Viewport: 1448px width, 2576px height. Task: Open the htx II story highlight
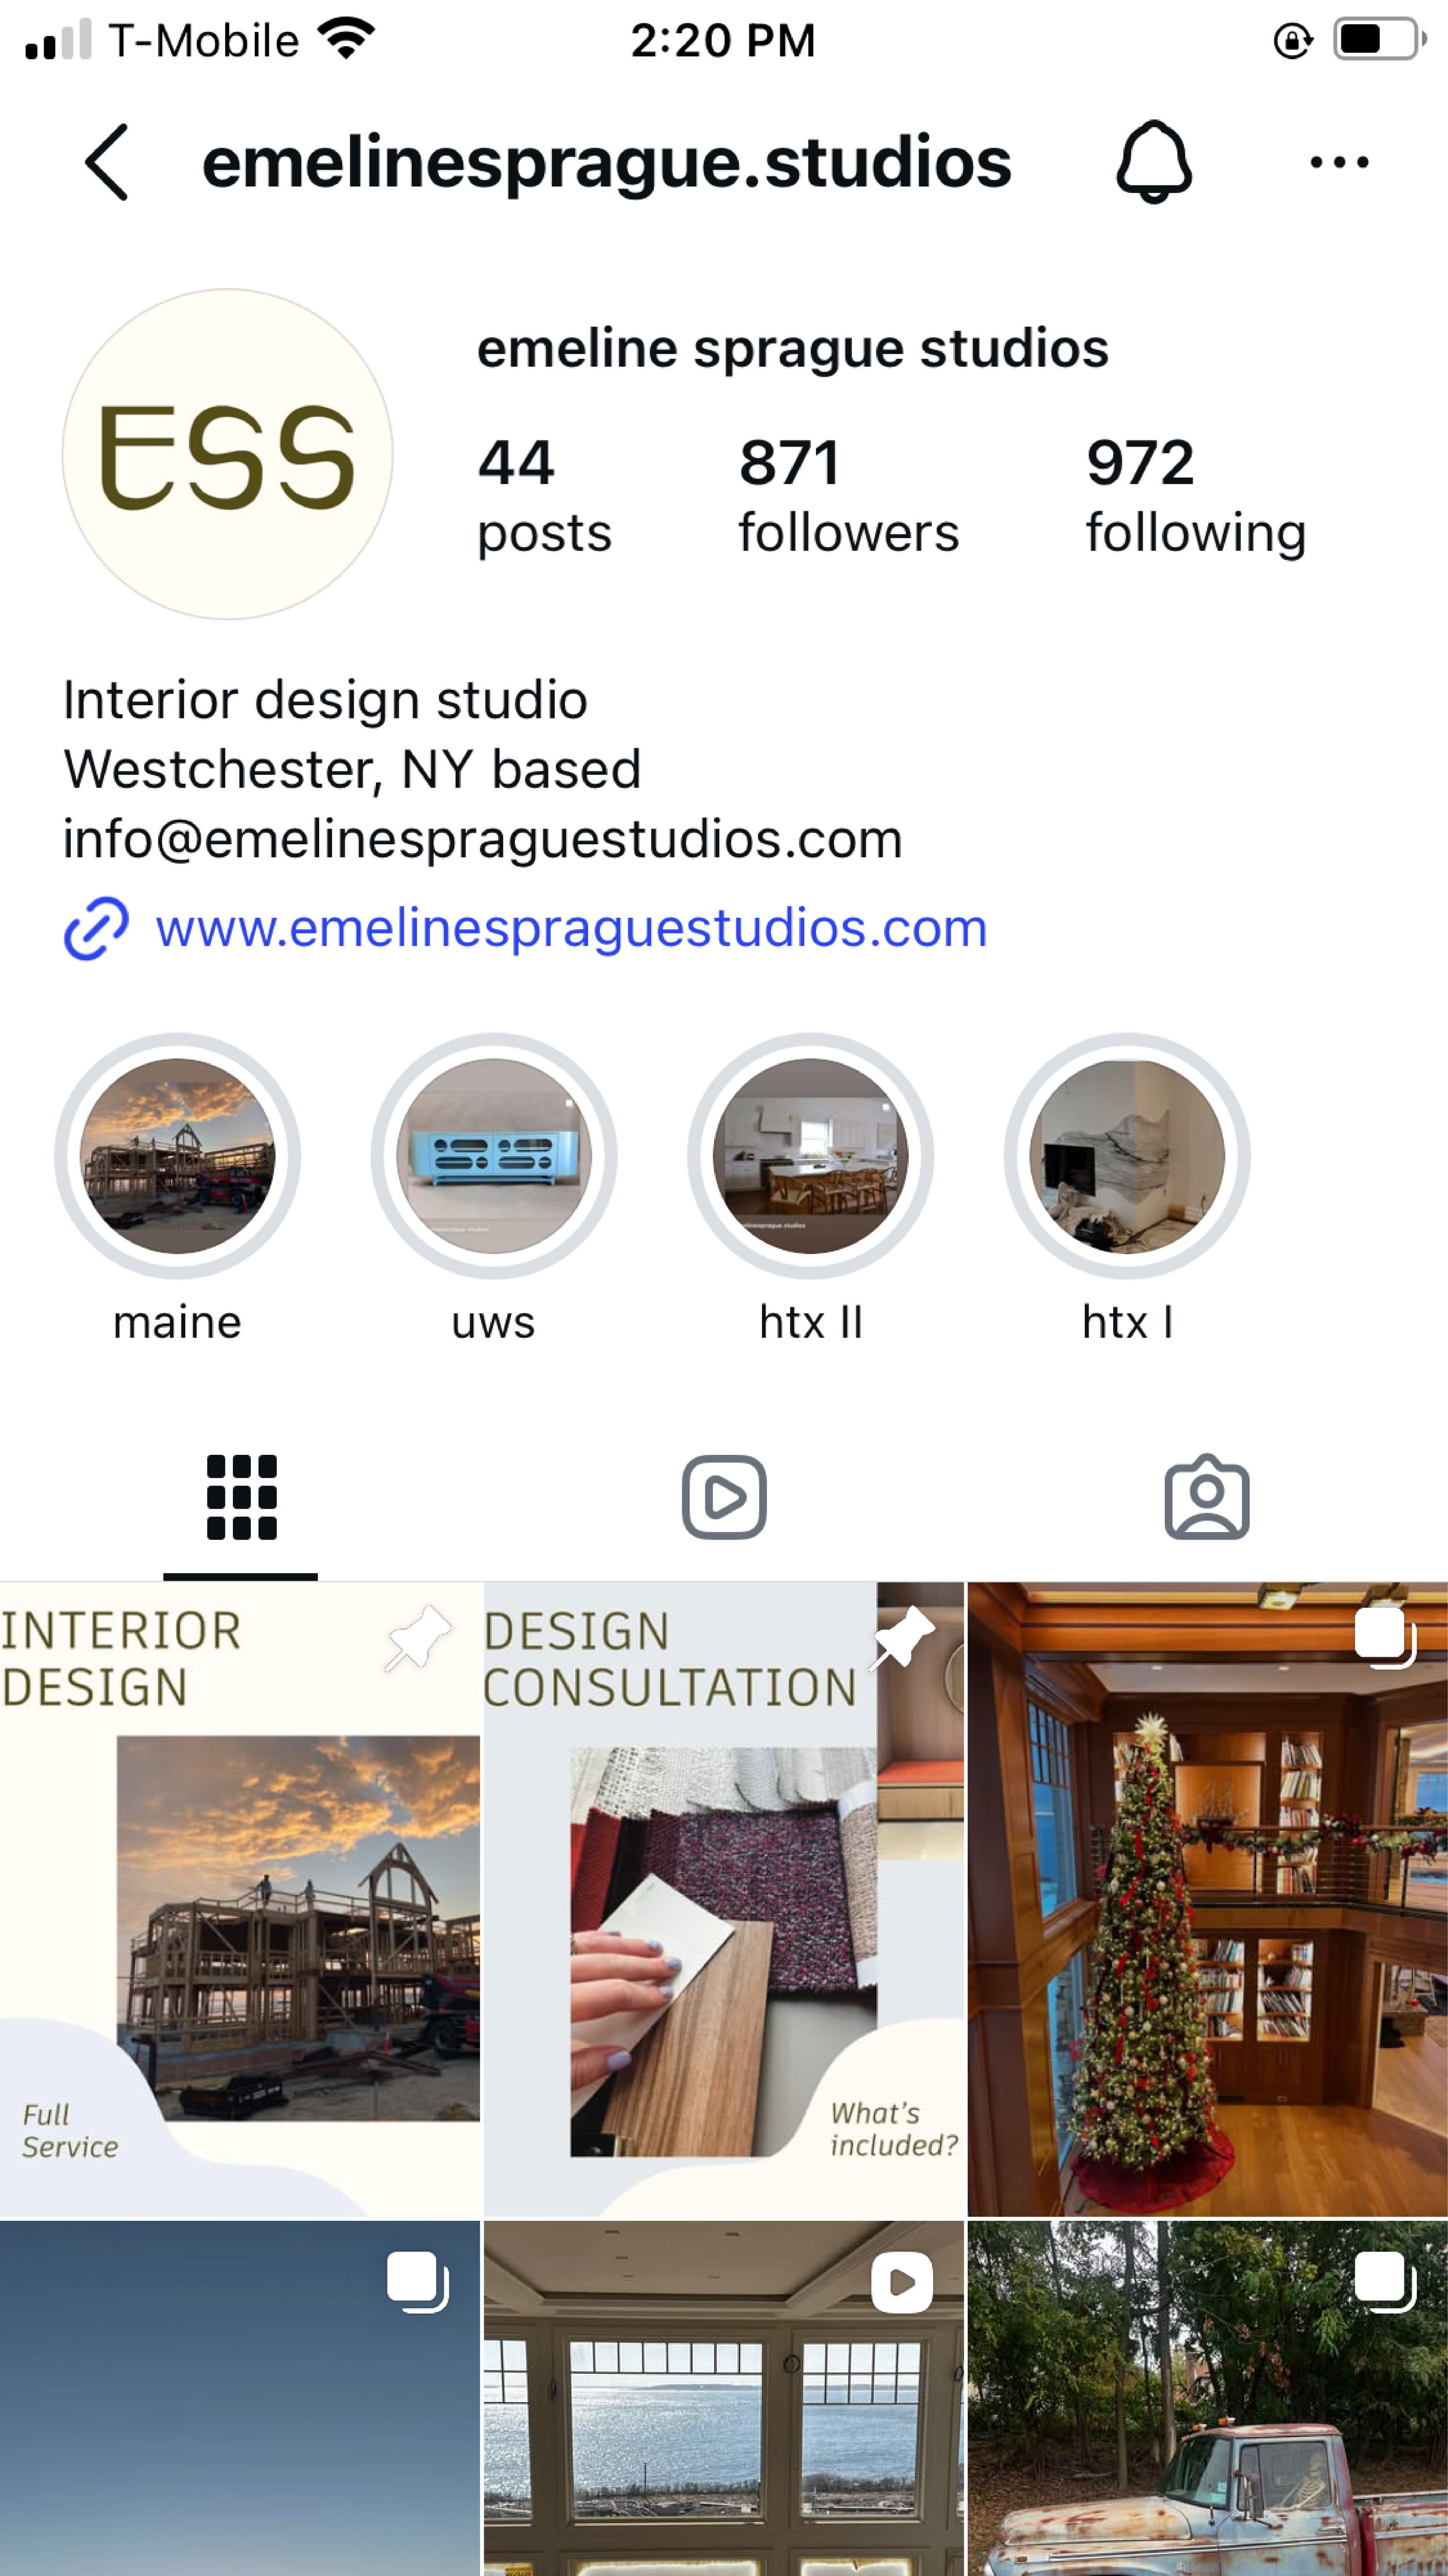pyautogui.click(x=810, y=1190)
